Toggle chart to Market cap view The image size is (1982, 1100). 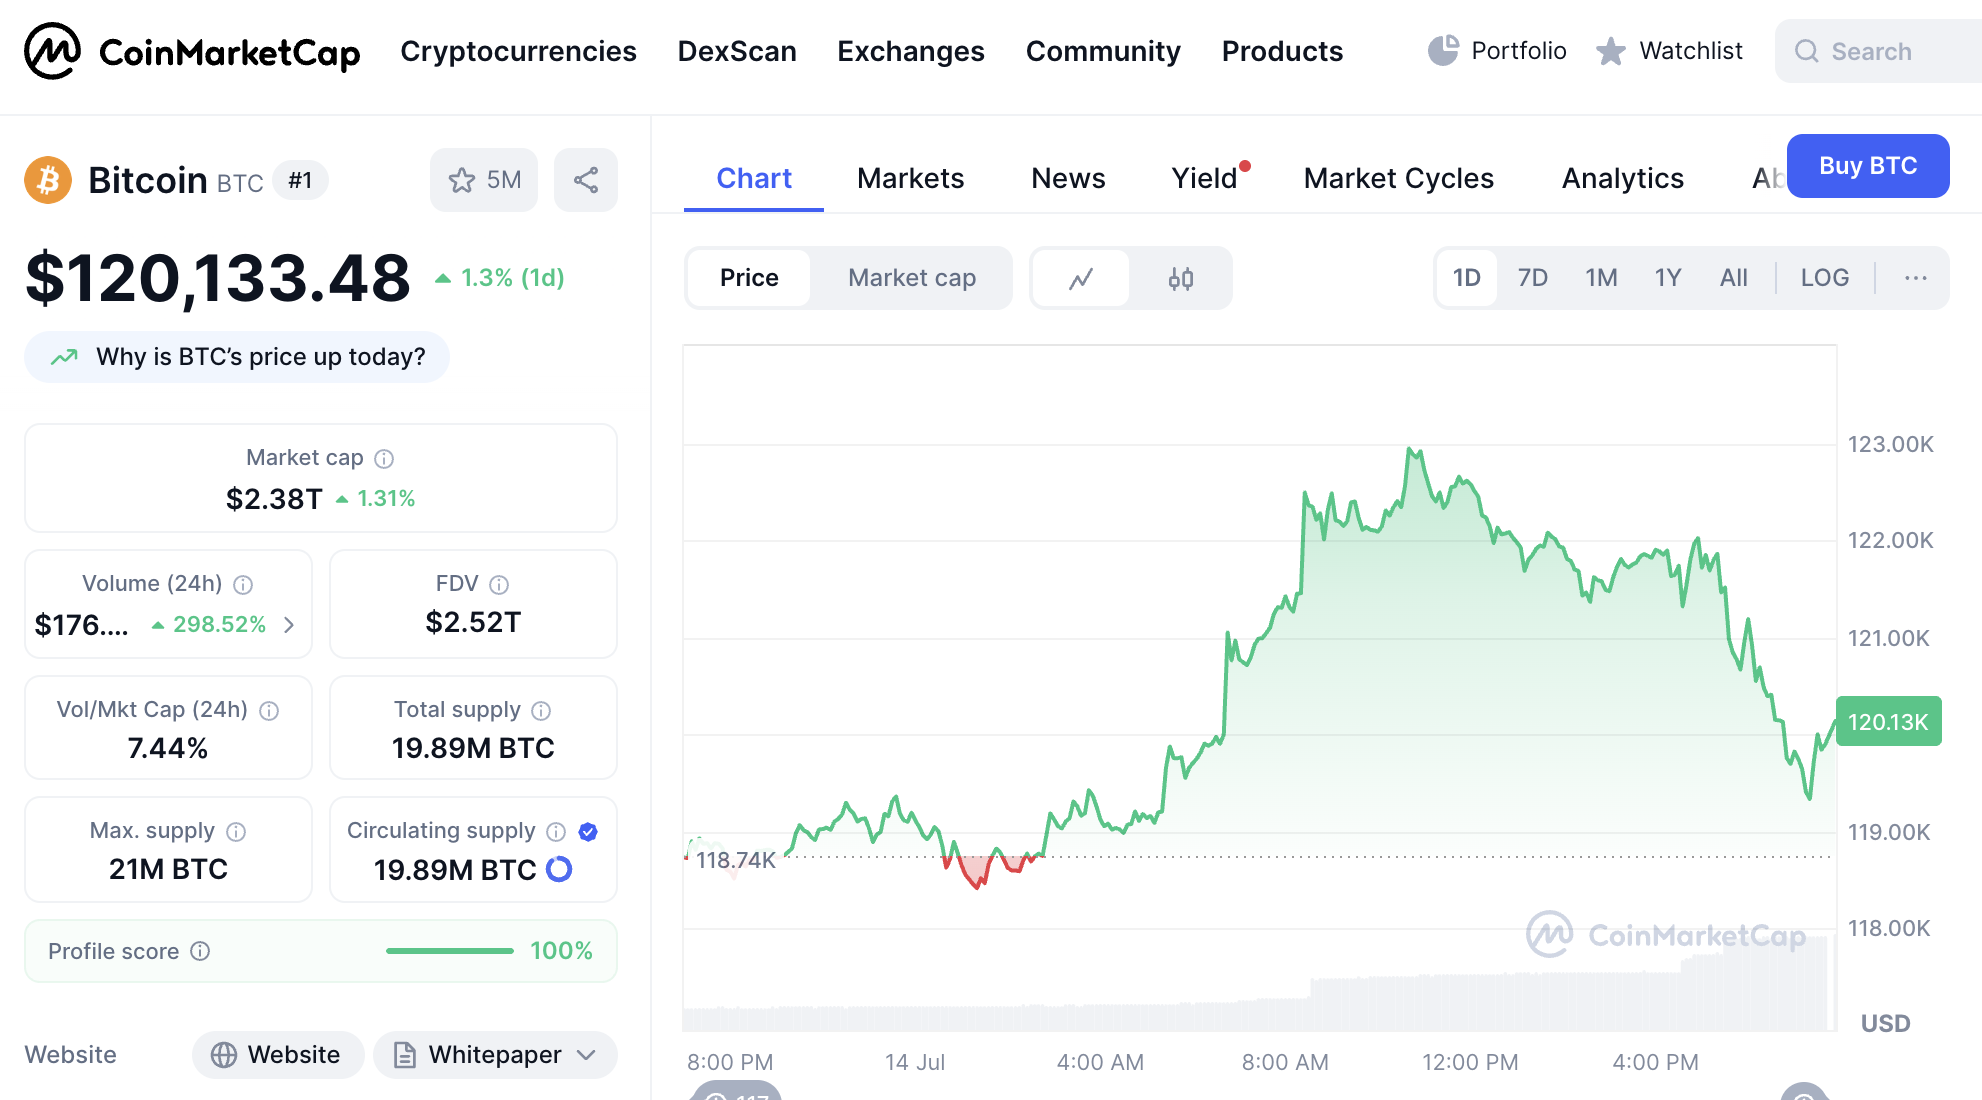tap(912, 278)
